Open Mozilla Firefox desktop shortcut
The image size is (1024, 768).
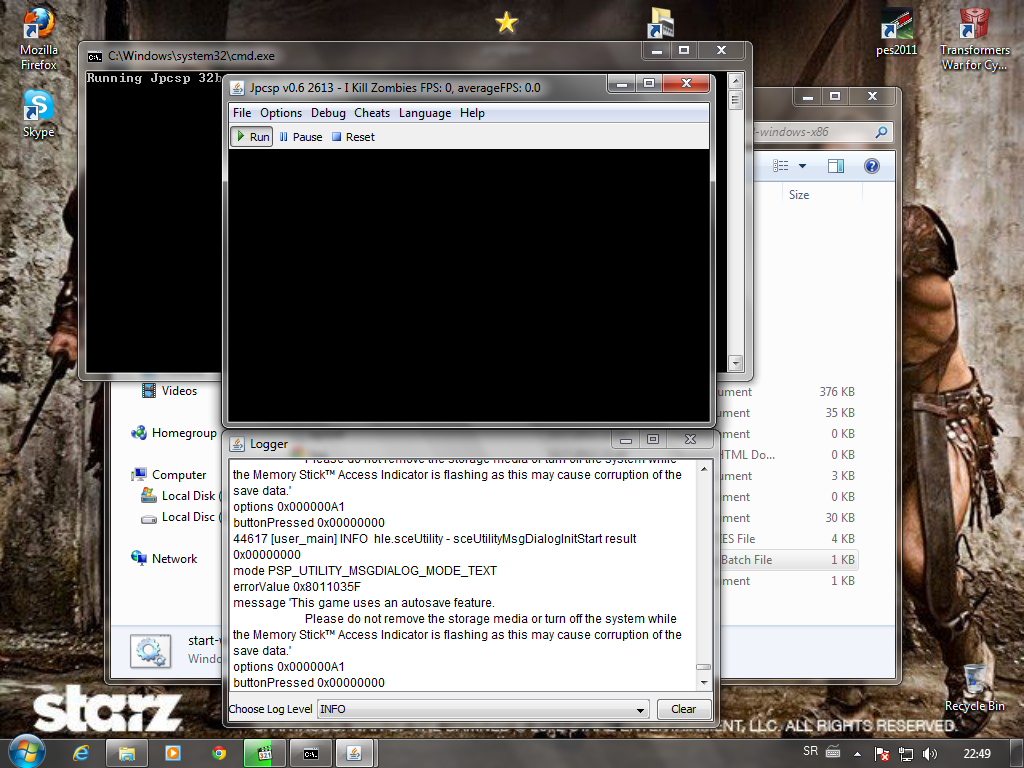38,38
